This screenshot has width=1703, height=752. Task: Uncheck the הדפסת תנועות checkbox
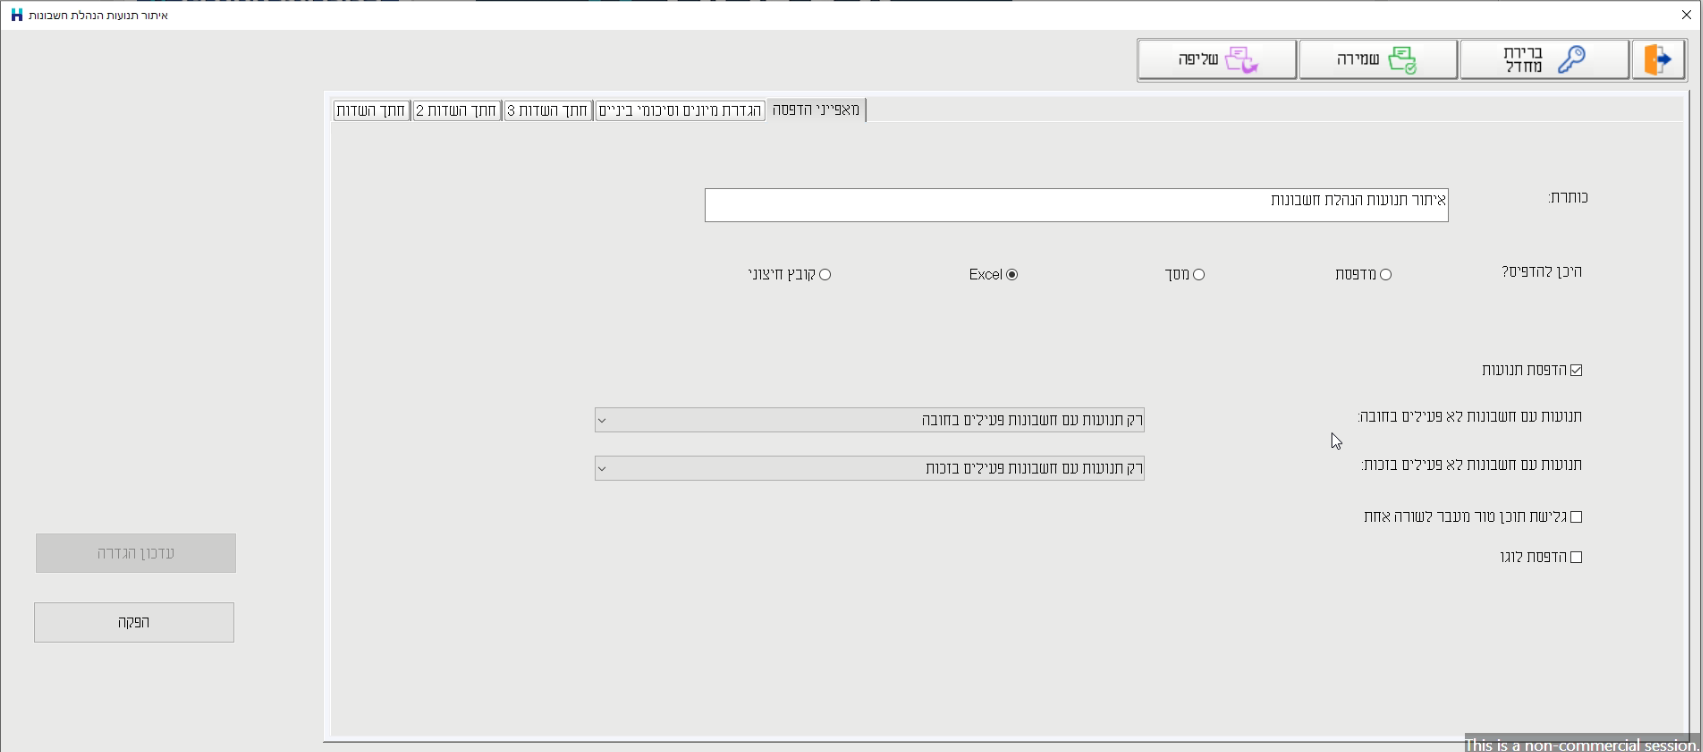point(1576,370)
